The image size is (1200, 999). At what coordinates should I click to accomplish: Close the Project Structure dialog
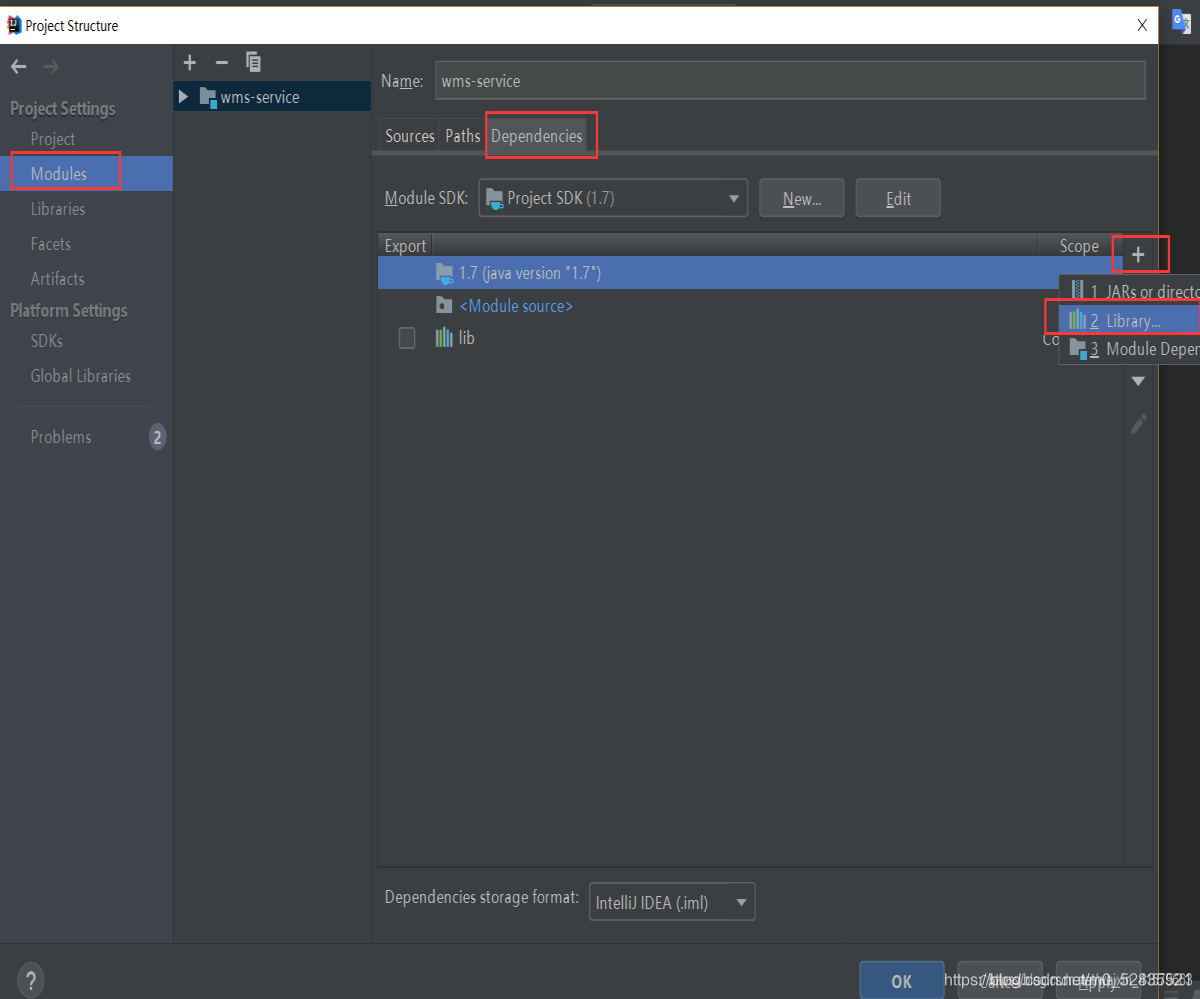point(1142,26)
